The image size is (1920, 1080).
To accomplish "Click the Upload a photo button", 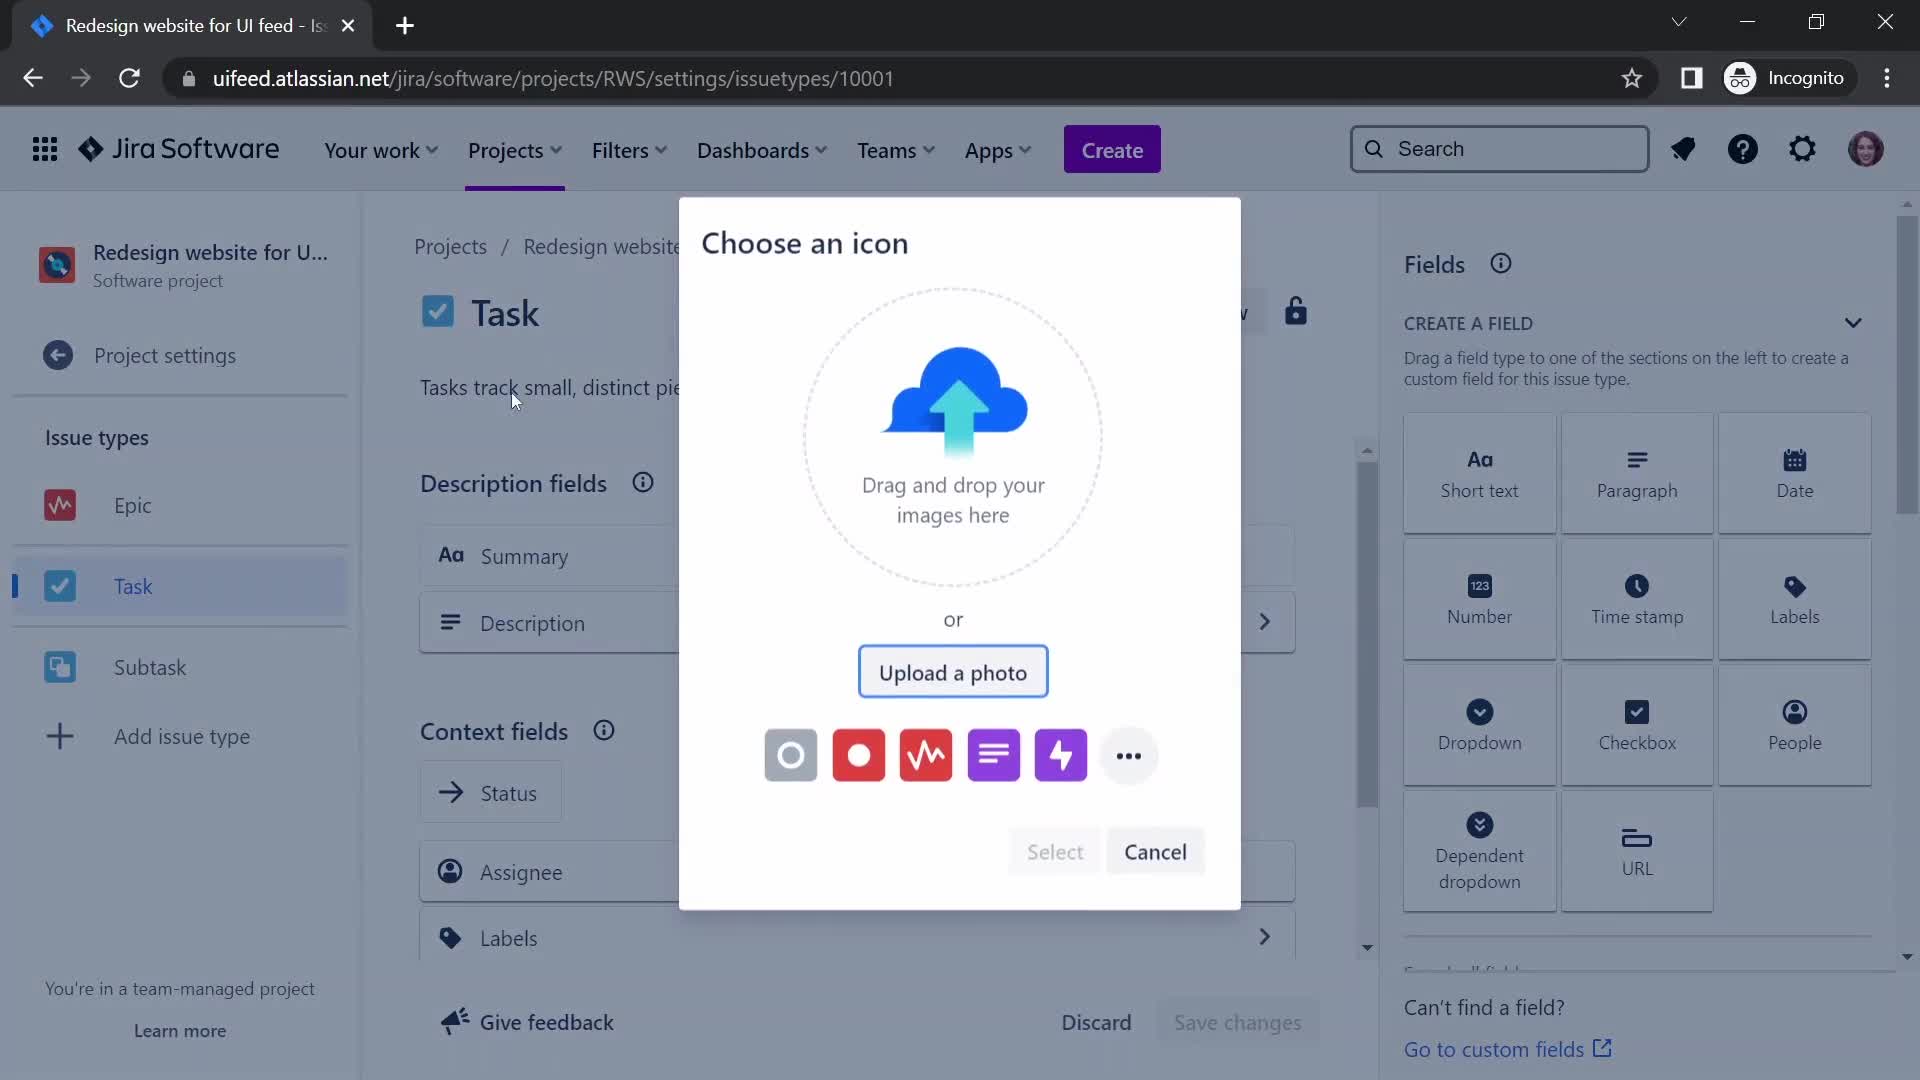I will (x=953, y=673).
